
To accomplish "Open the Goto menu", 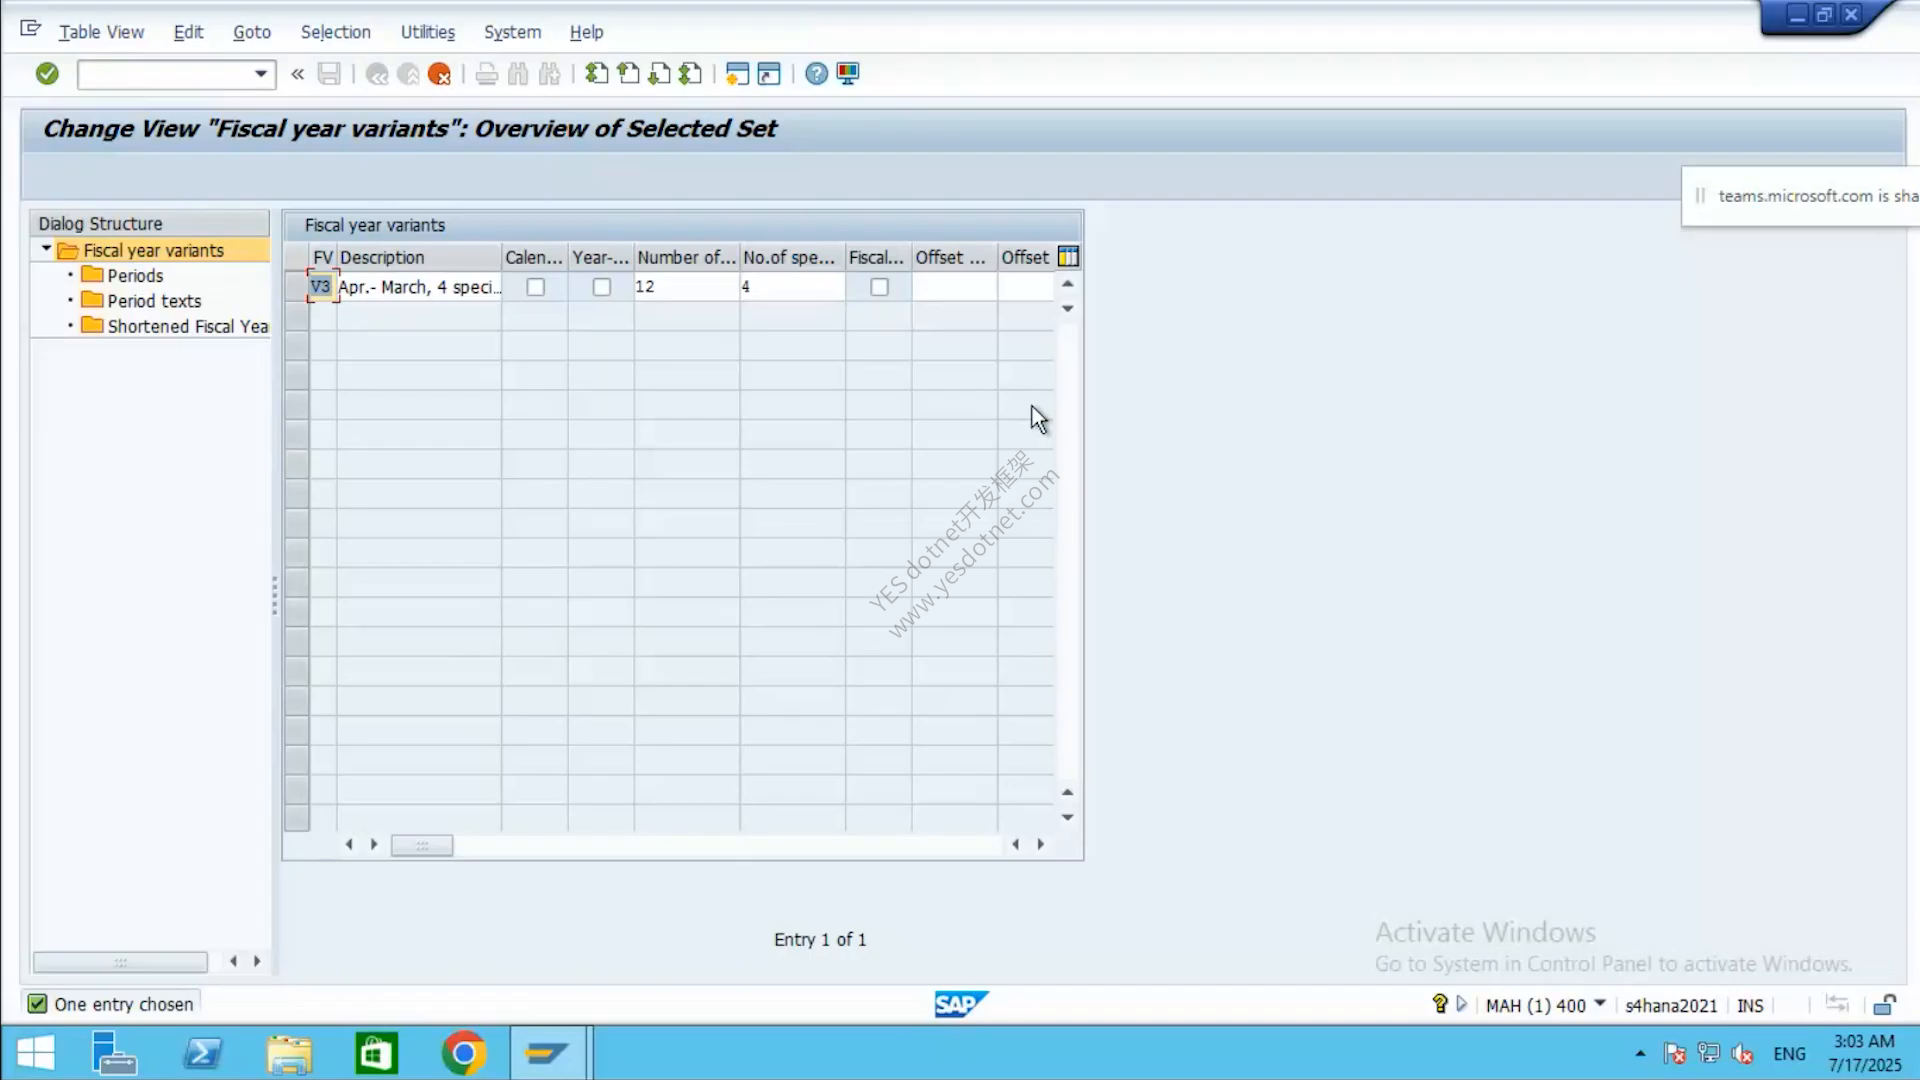I will tap(252, 32).
